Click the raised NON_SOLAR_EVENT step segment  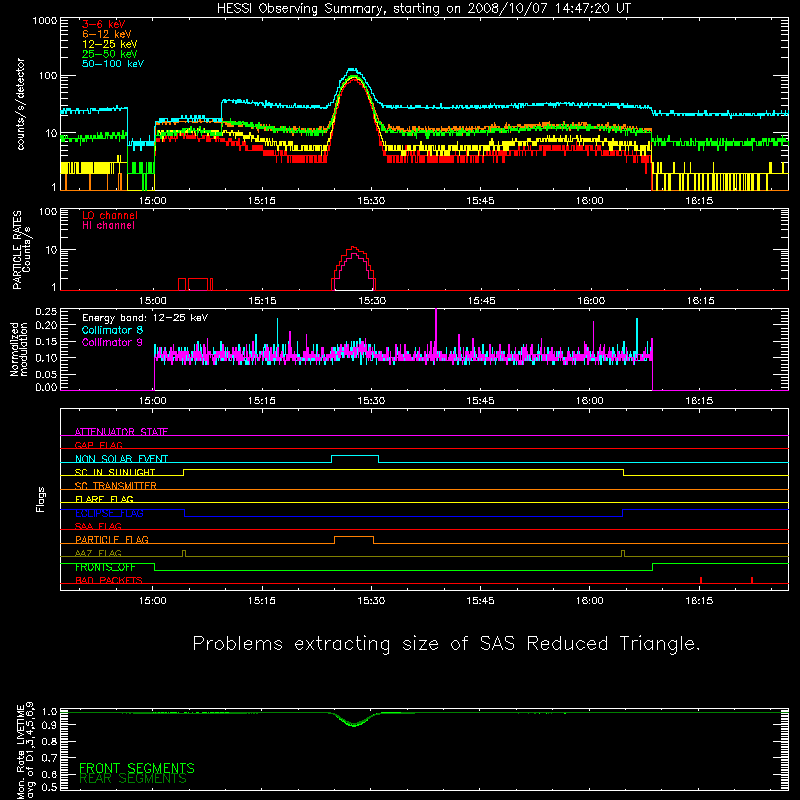(355, 456)
